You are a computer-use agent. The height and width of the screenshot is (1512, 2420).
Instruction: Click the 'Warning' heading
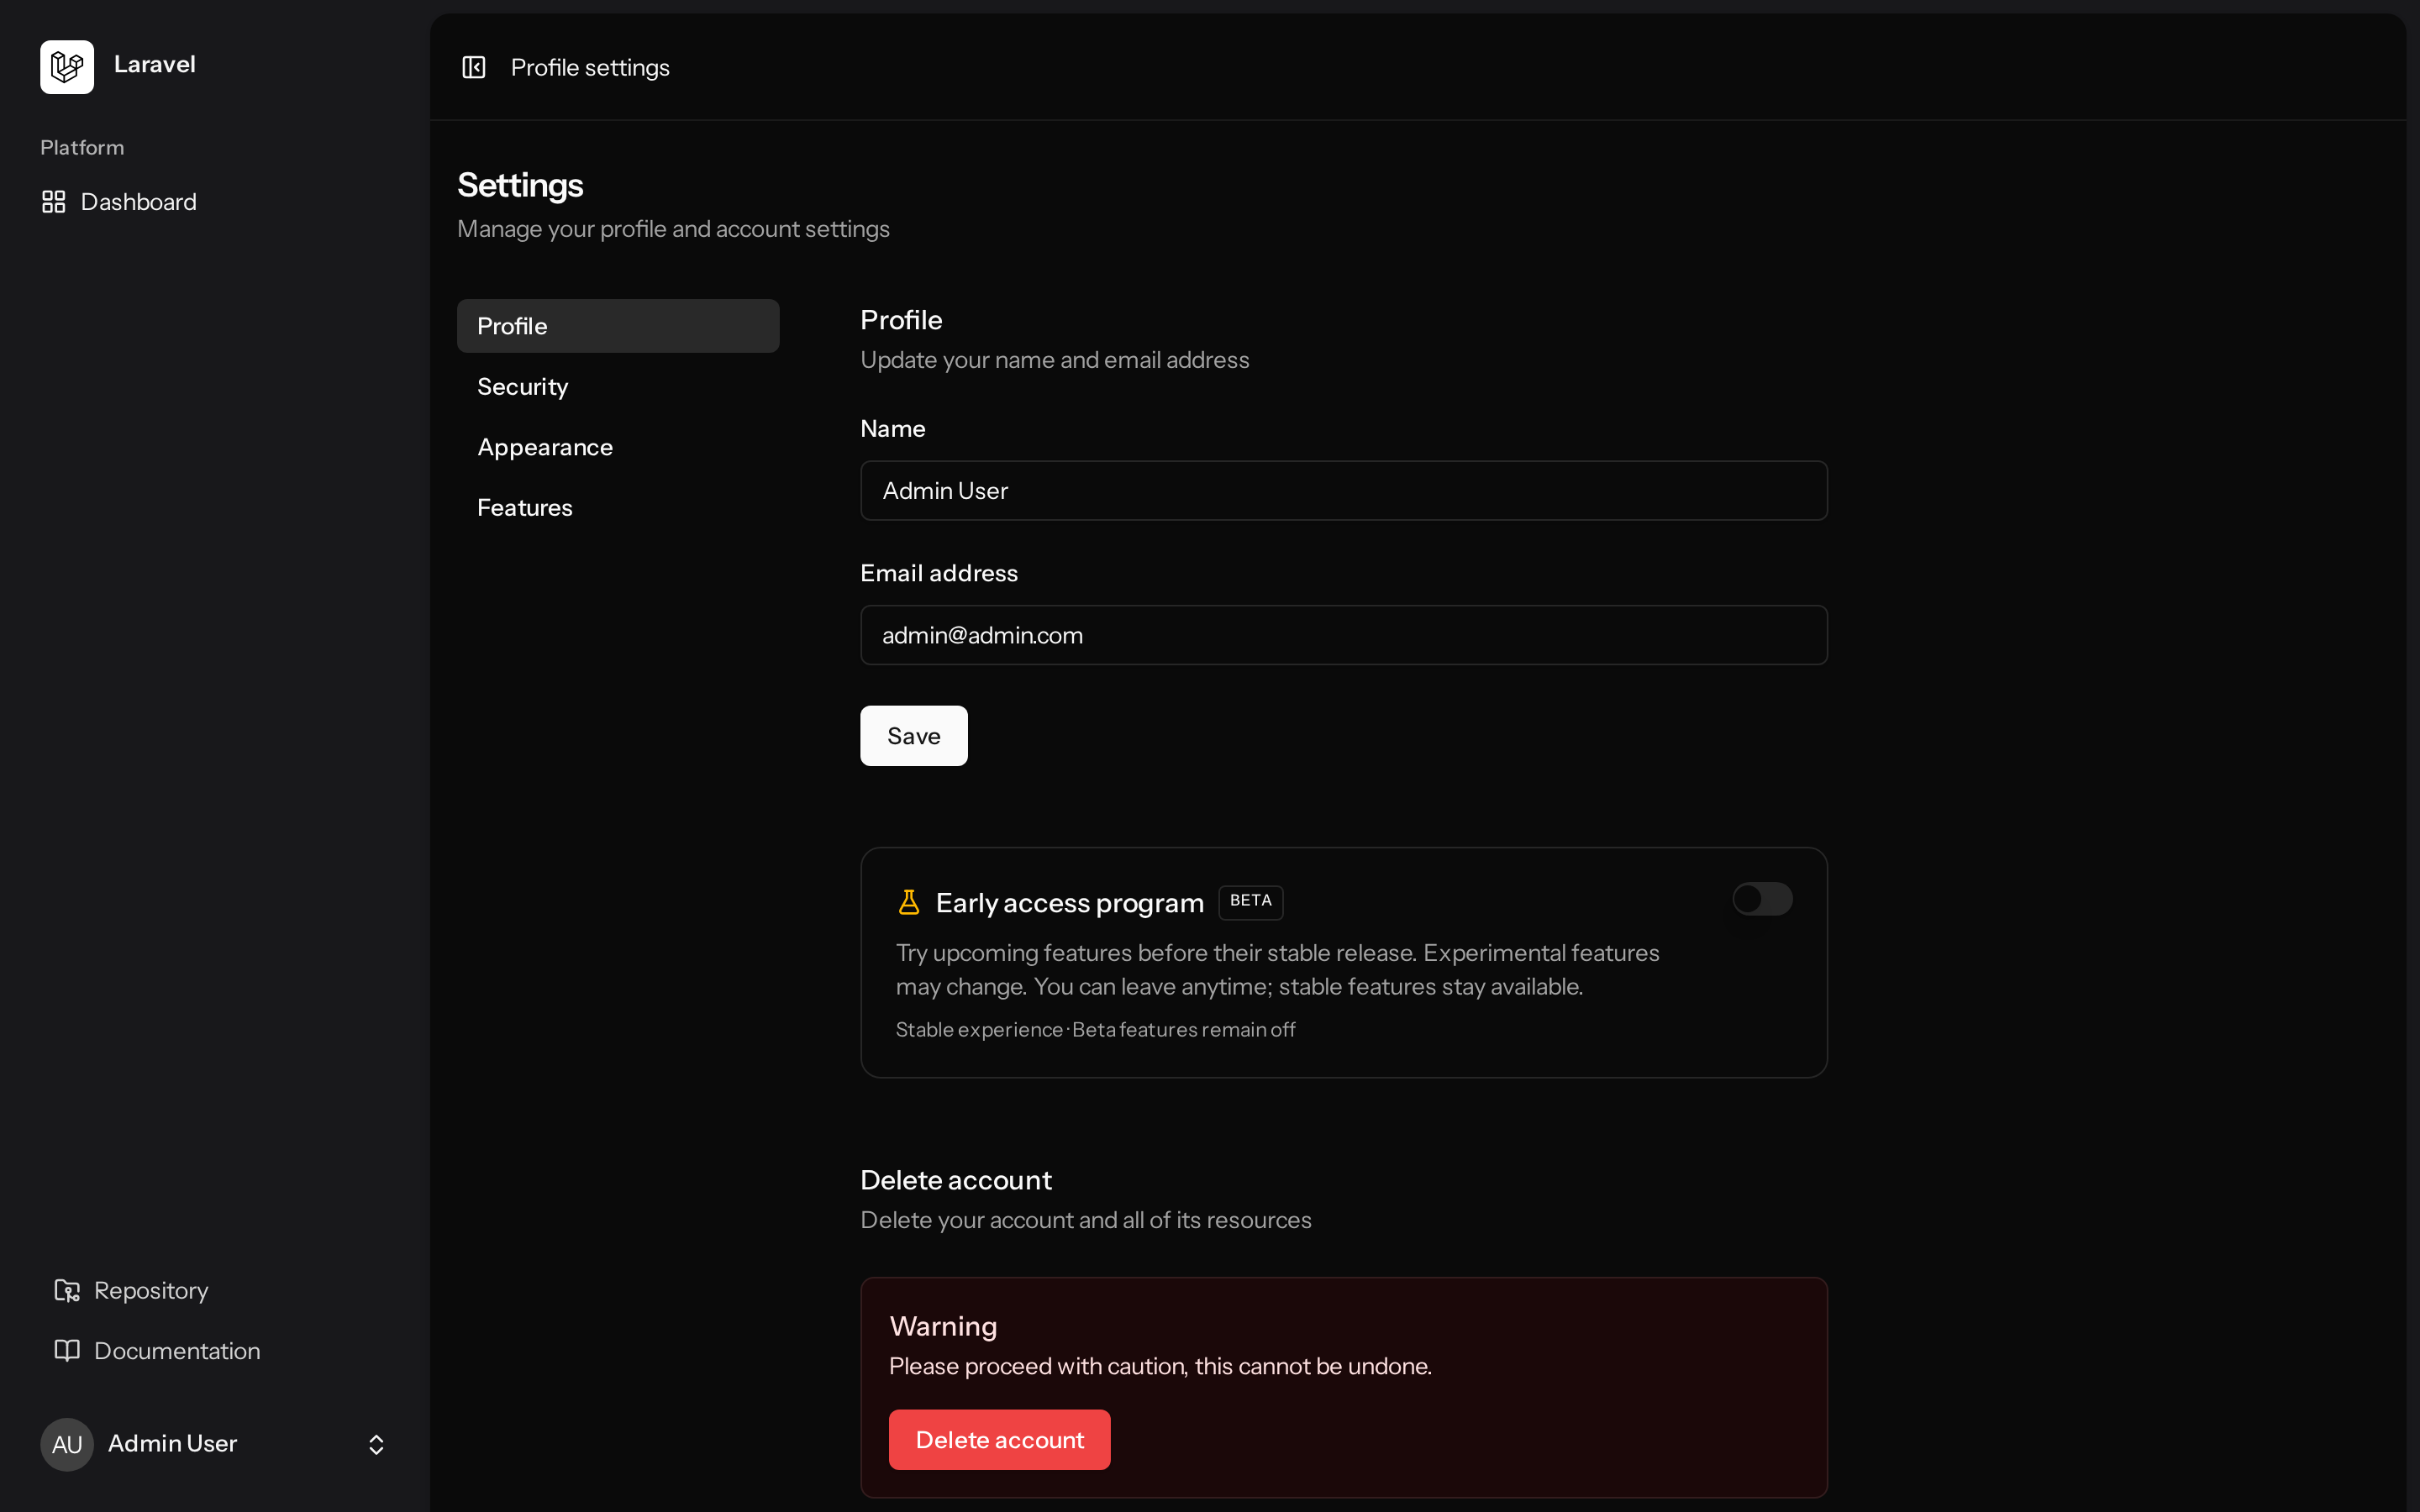[943, 1326]
